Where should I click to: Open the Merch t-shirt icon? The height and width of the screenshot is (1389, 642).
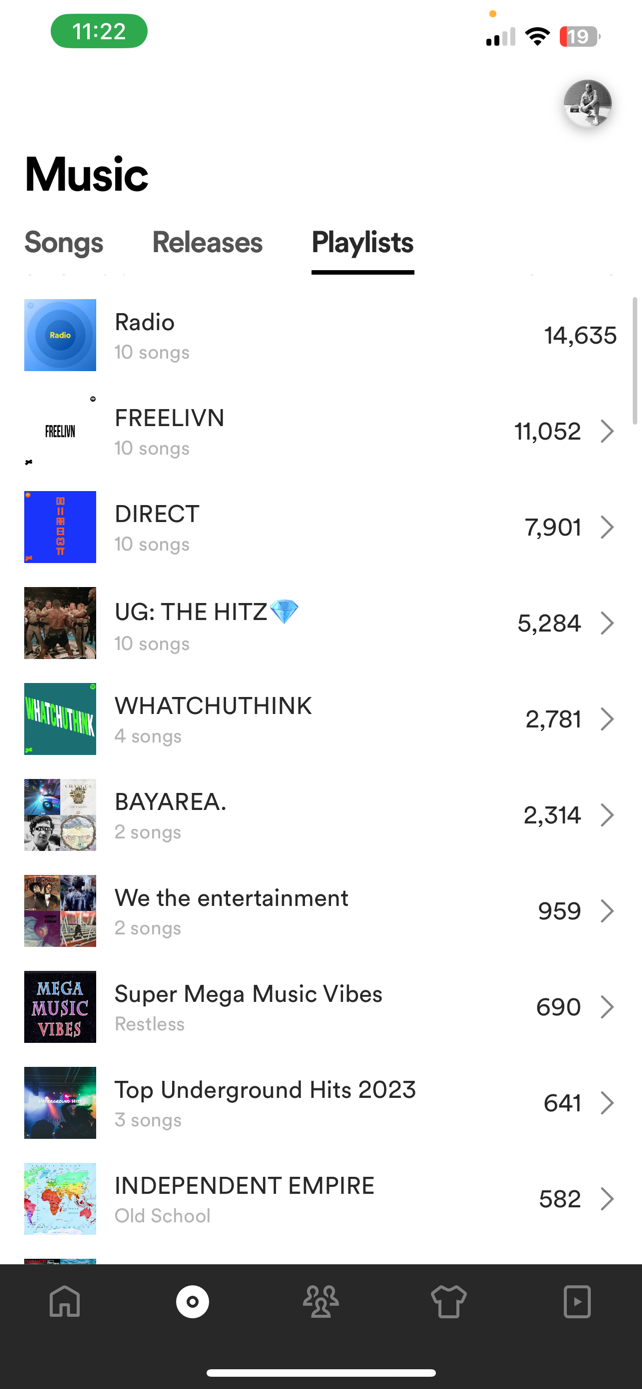449,1301
